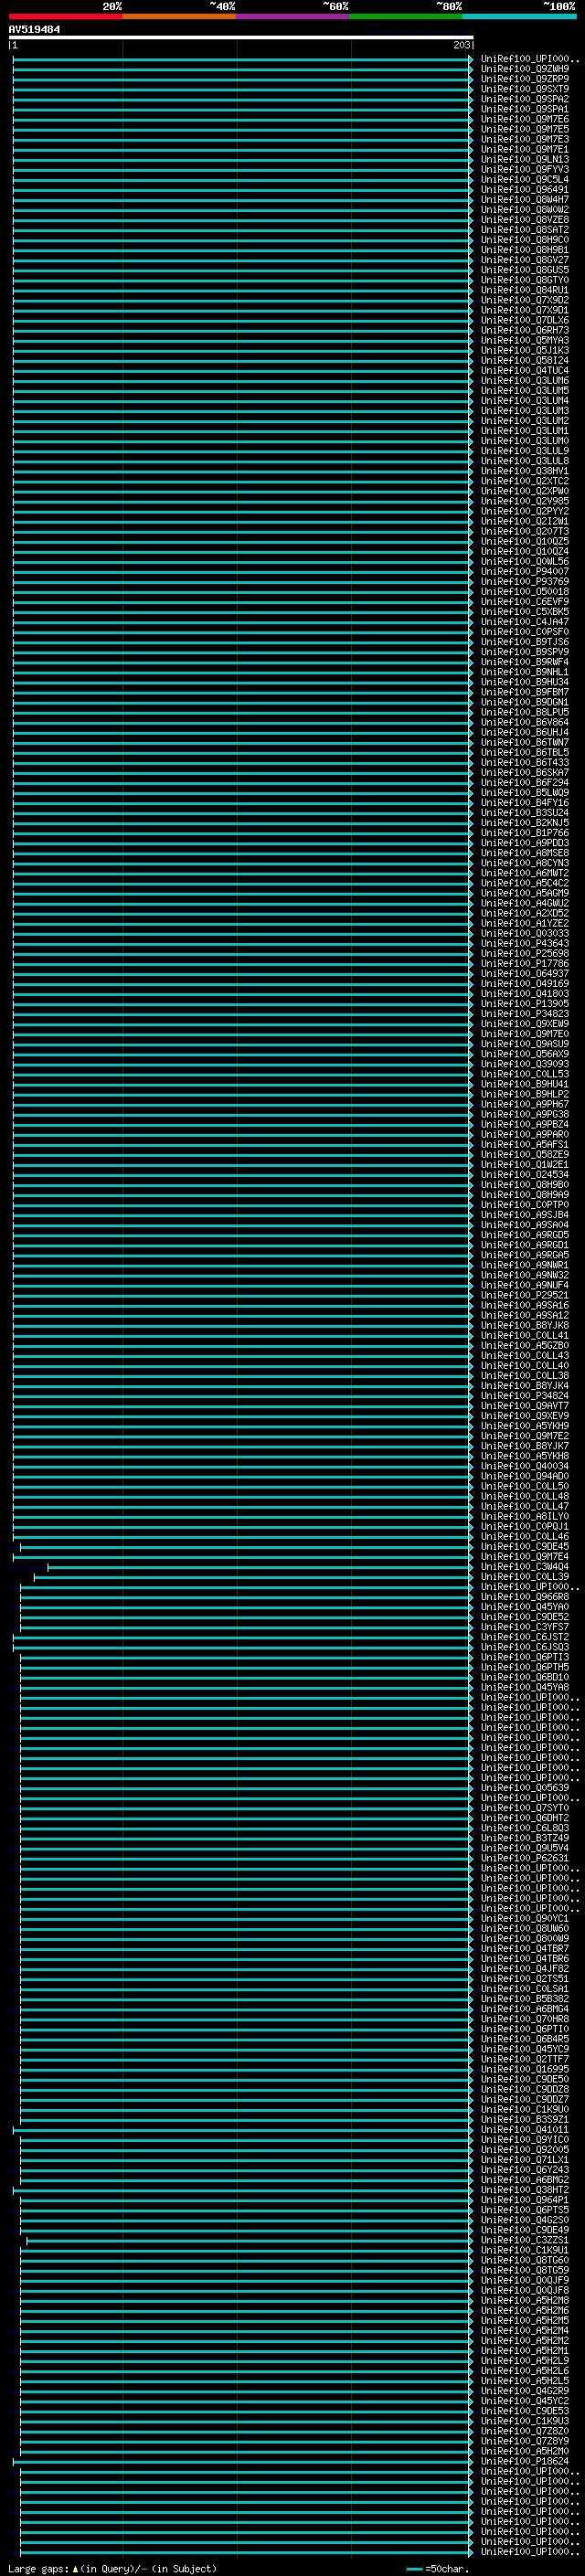Click the orange ~40% identity legend bar
The image size is (585, 2576).
tap(179, 16)
